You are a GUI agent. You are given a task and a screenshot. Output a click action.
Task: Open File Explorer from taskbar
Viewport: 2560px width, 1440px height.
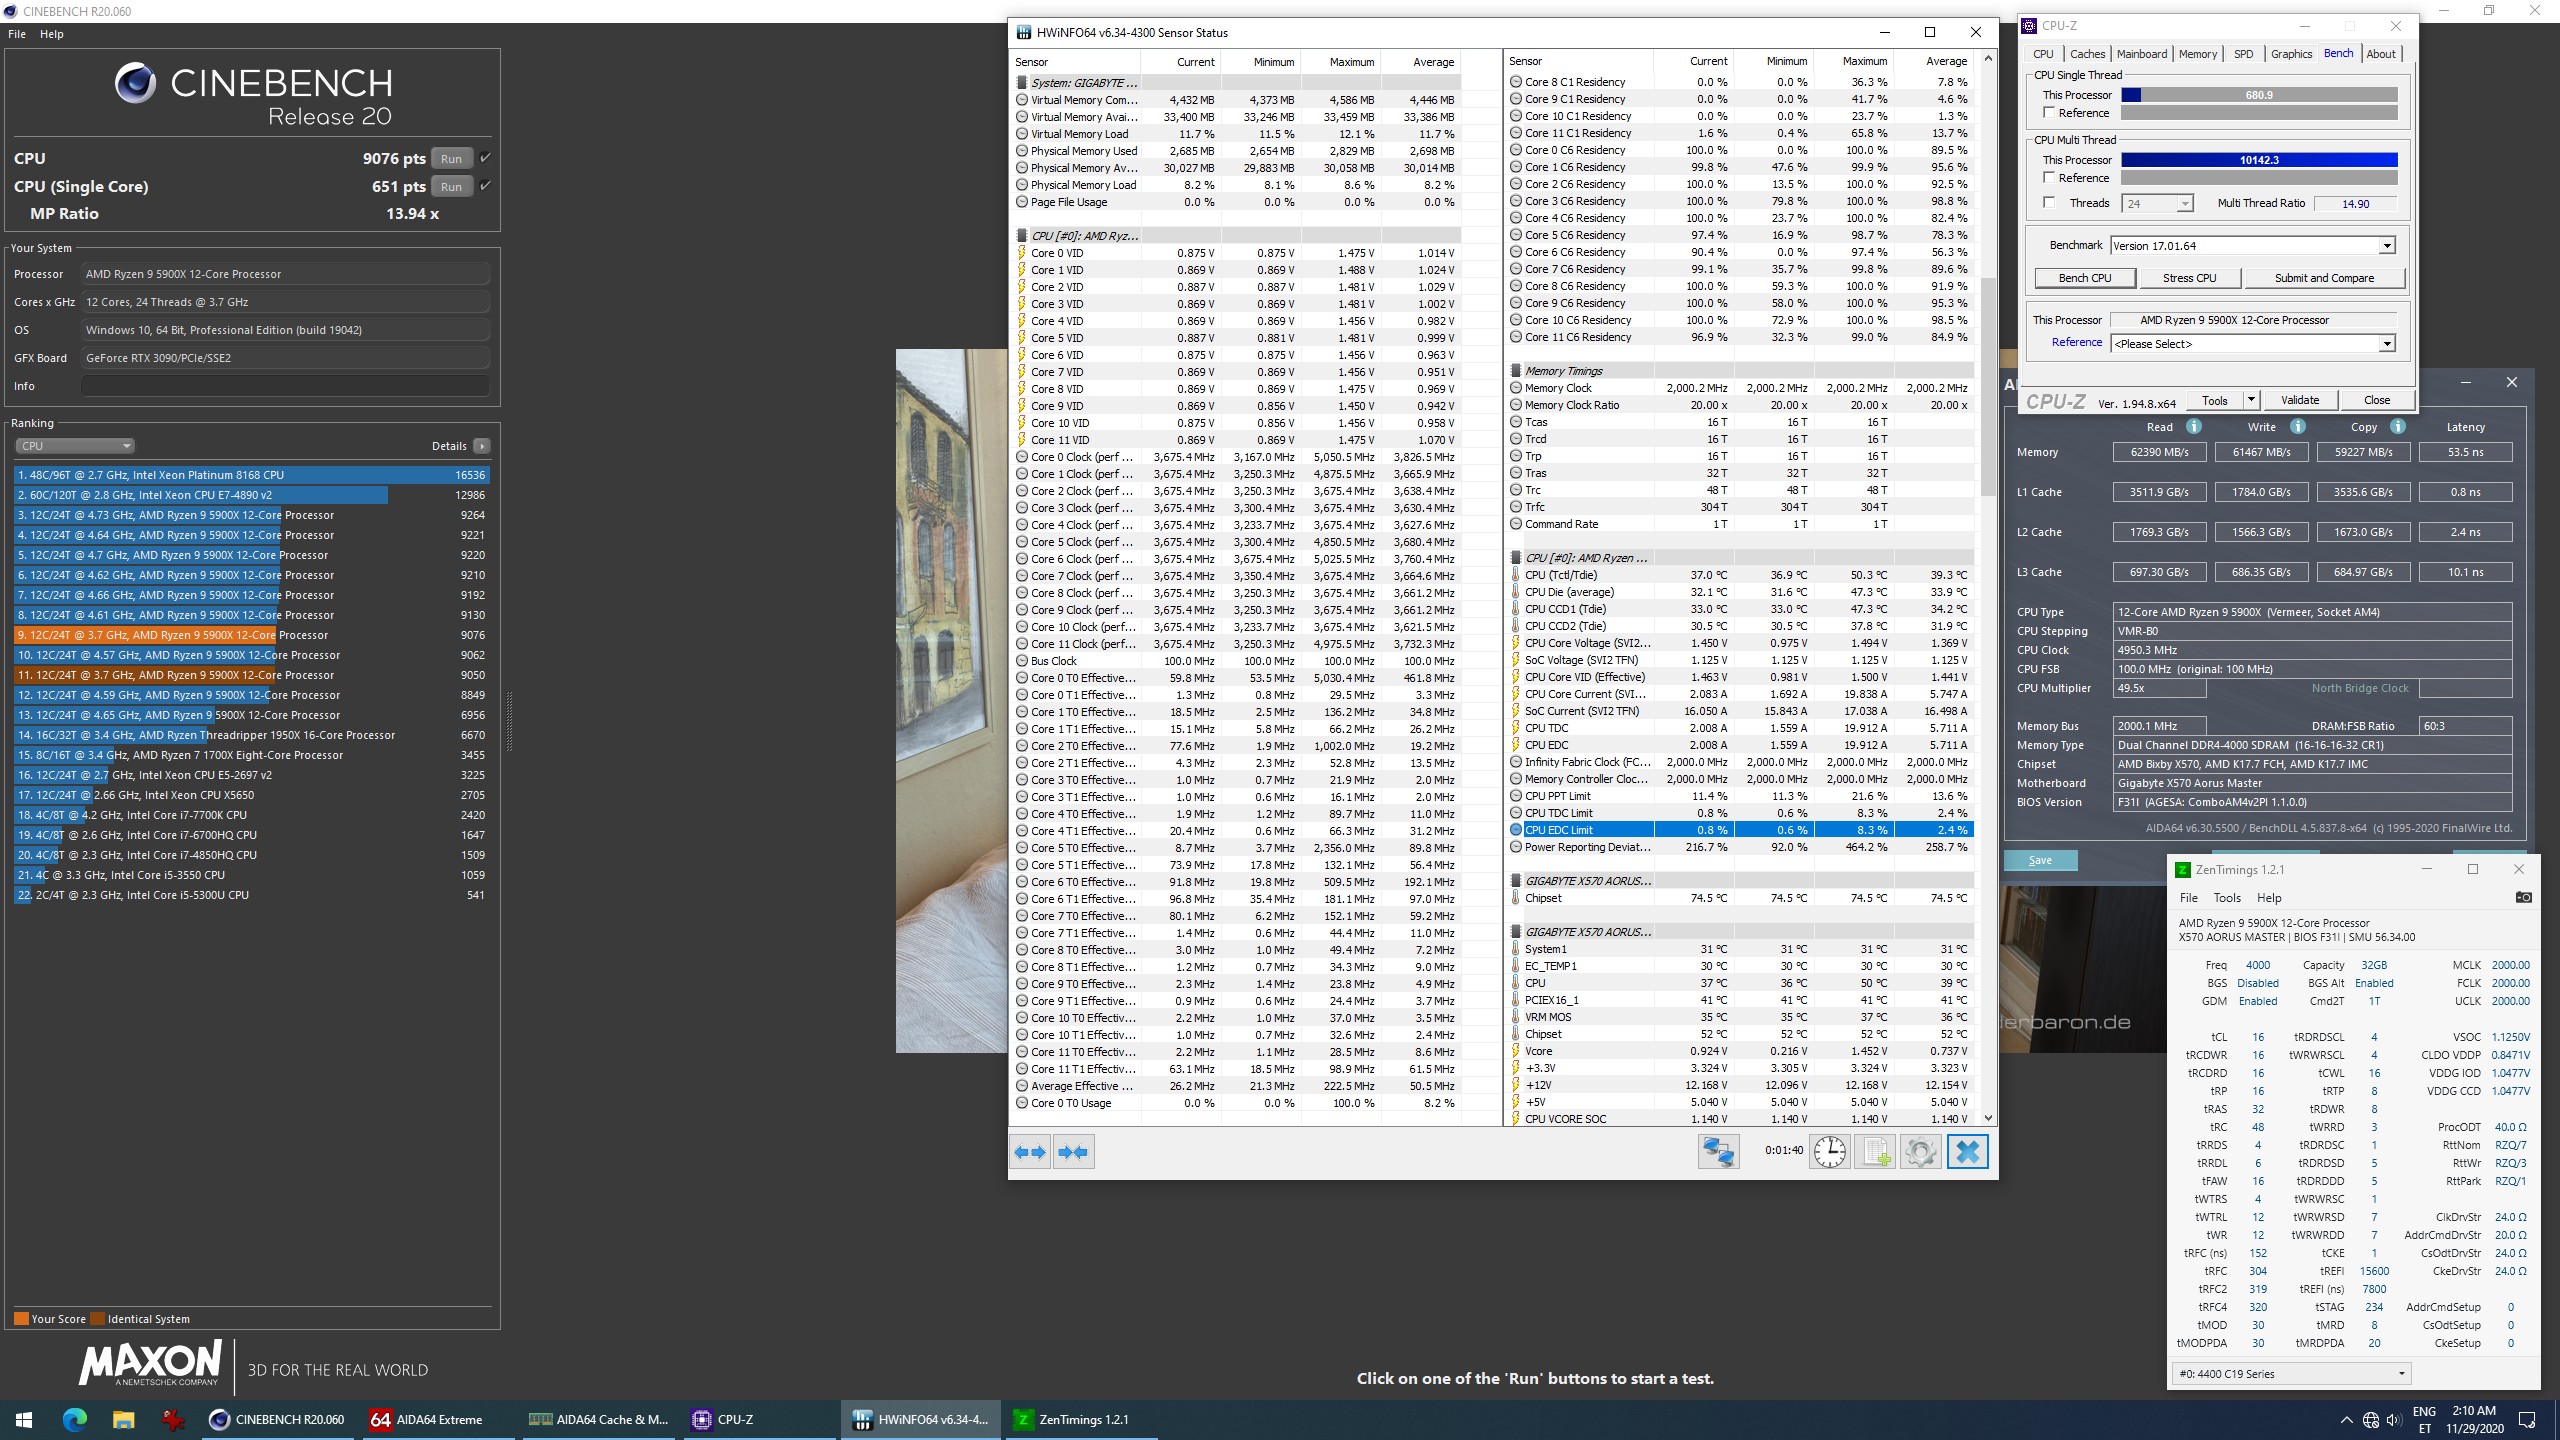(x=123, y=1419)
